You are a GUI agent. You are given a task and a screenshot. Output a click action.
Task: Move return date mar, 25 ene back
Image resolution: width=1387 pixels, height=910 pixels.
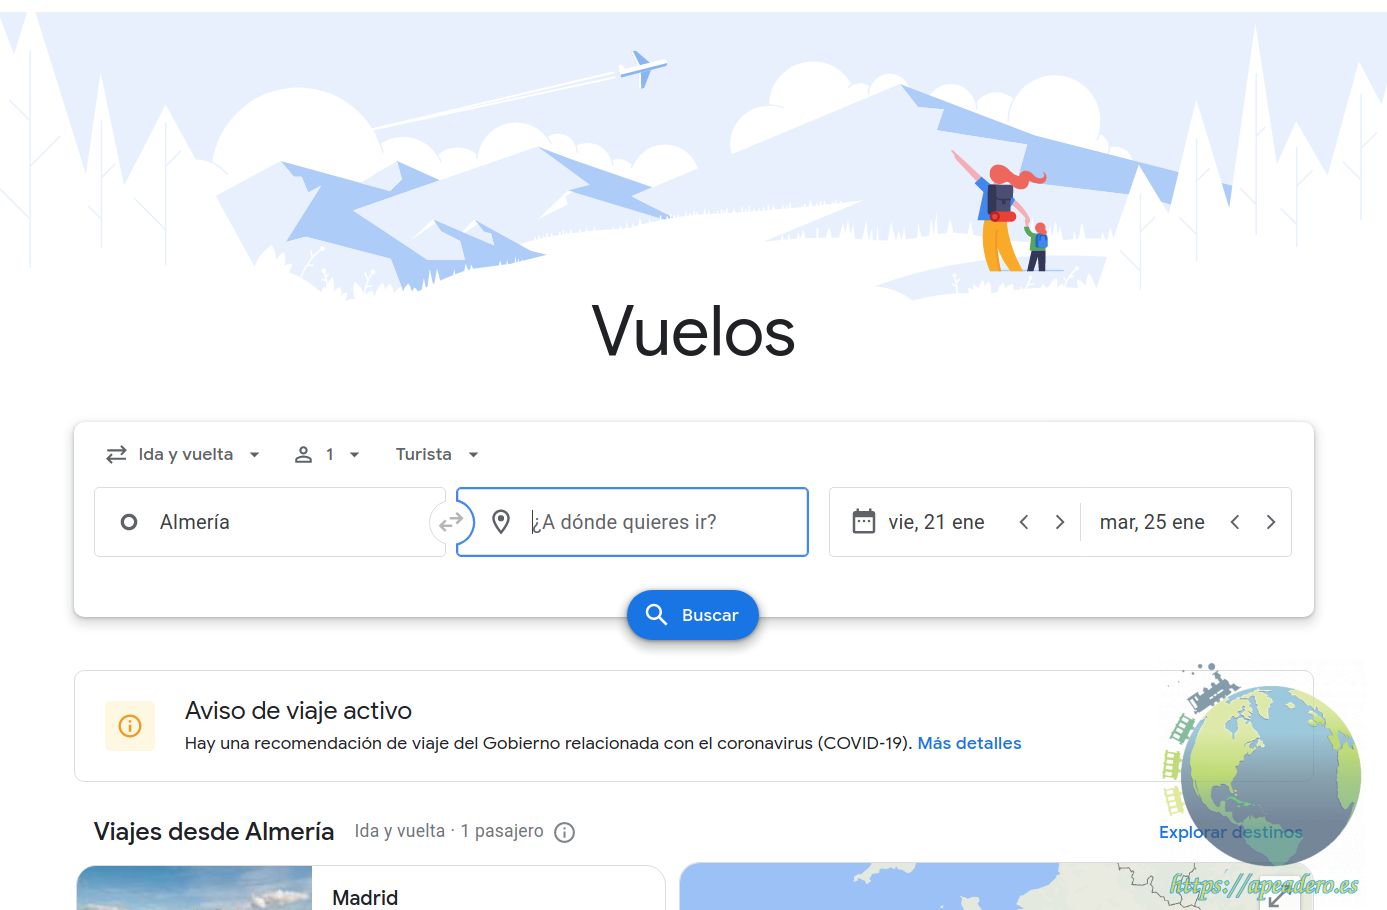pyautogui.click(x=1235, y=522)
